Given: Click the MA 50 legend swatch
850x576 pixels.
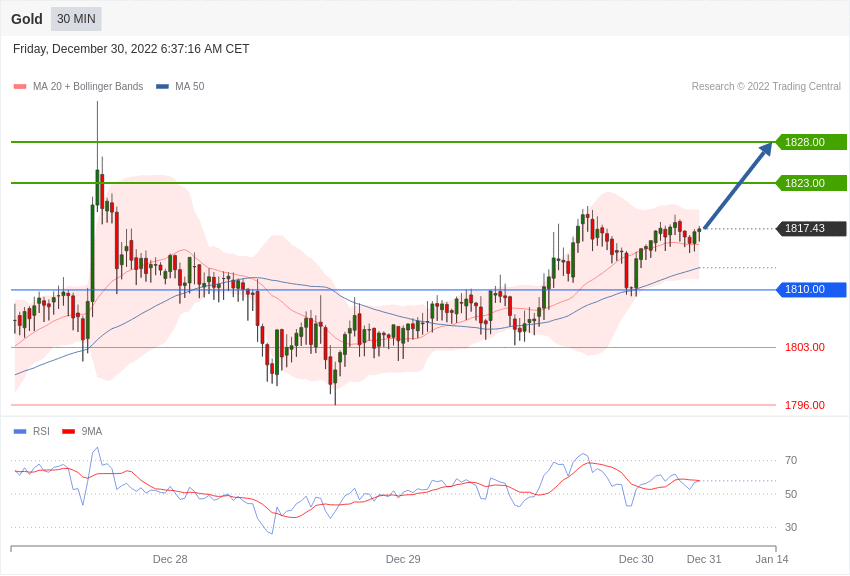Looking at the screenshot, I should (162, 87).
